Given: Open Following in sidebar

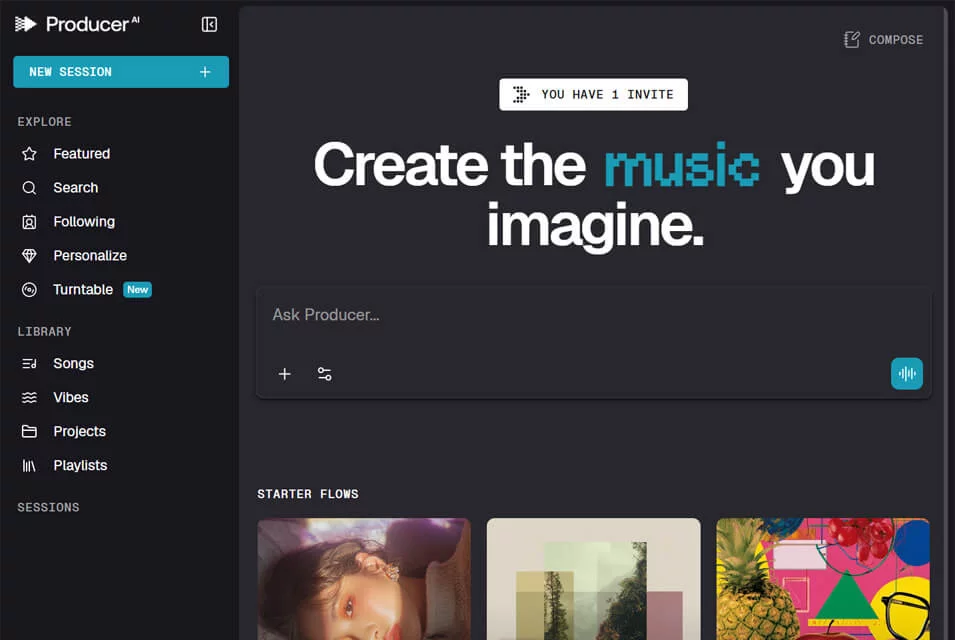Looking at the screenshot, I should (x=83, y=222).
